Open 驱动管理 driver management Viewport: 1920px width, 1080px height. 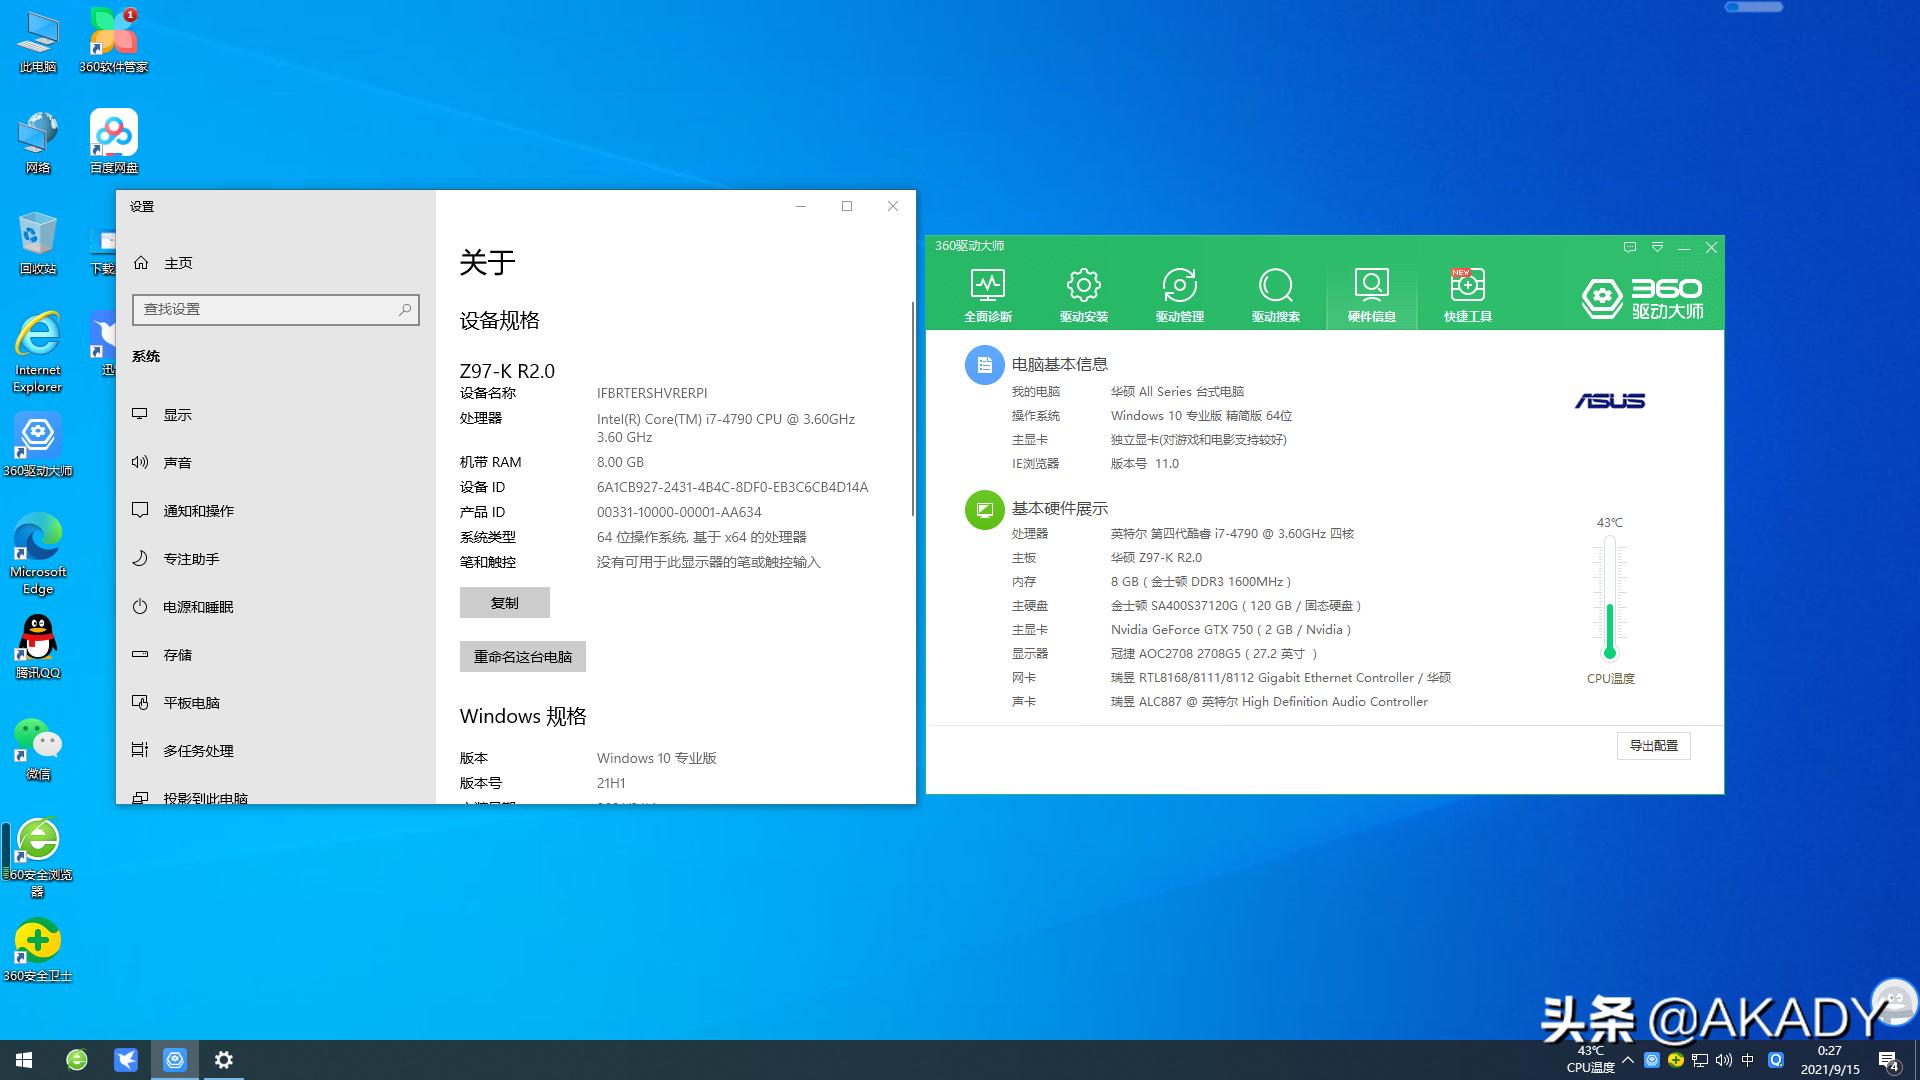(1179, 292)
